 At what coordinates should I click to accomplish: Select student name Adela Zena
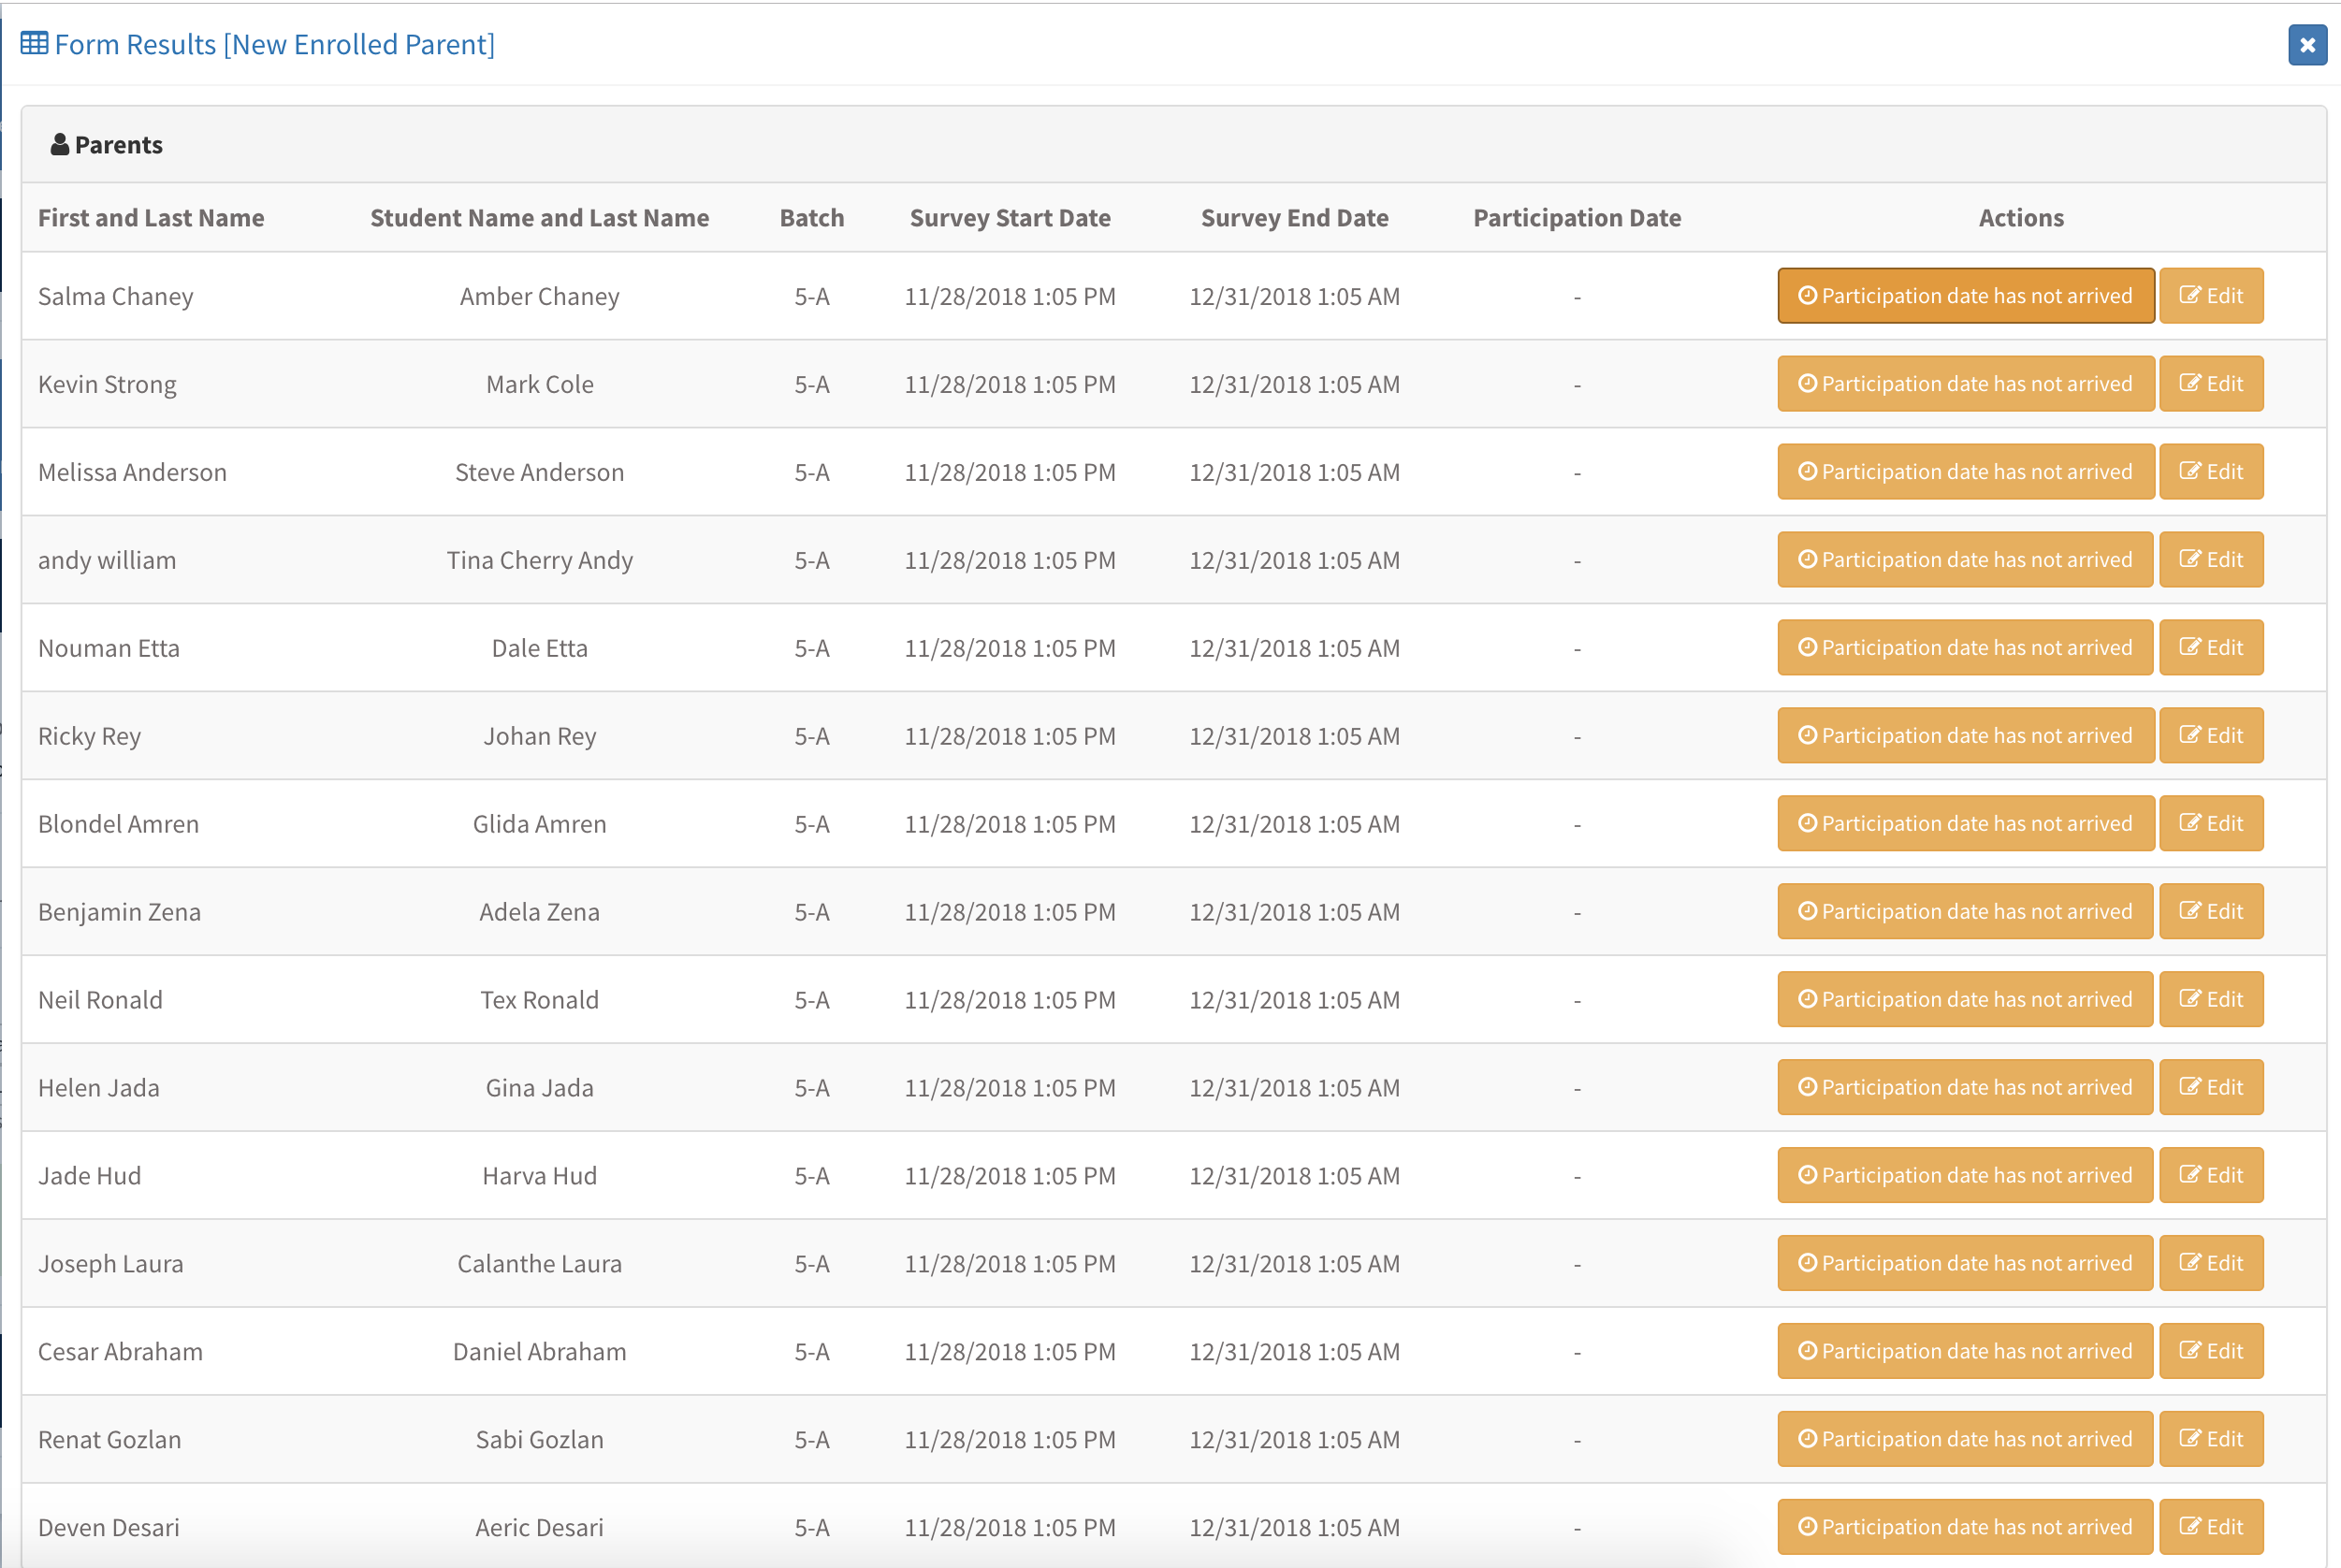click(x=540, y=912)
